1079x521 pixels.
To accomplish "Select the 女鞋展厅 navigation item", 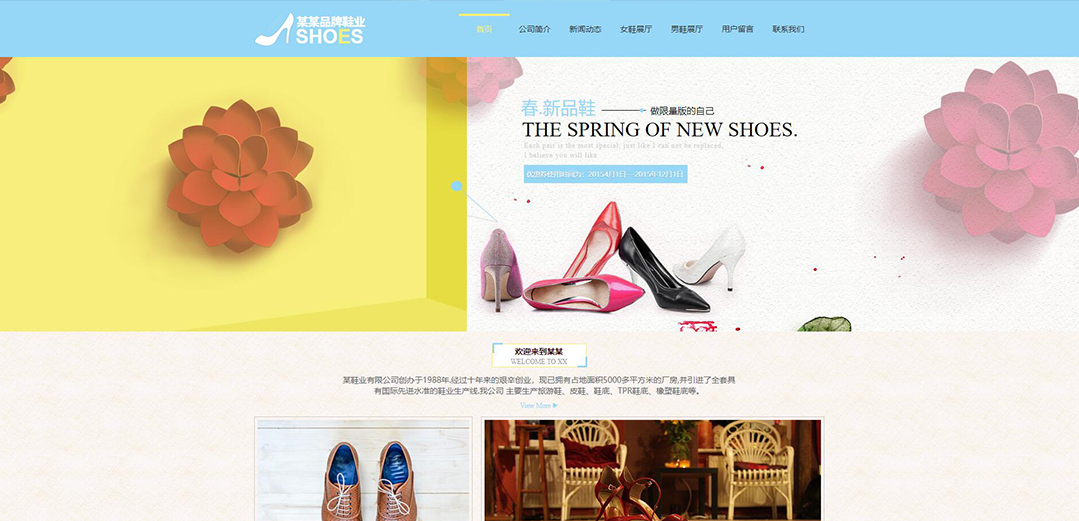I will point(636,30).
